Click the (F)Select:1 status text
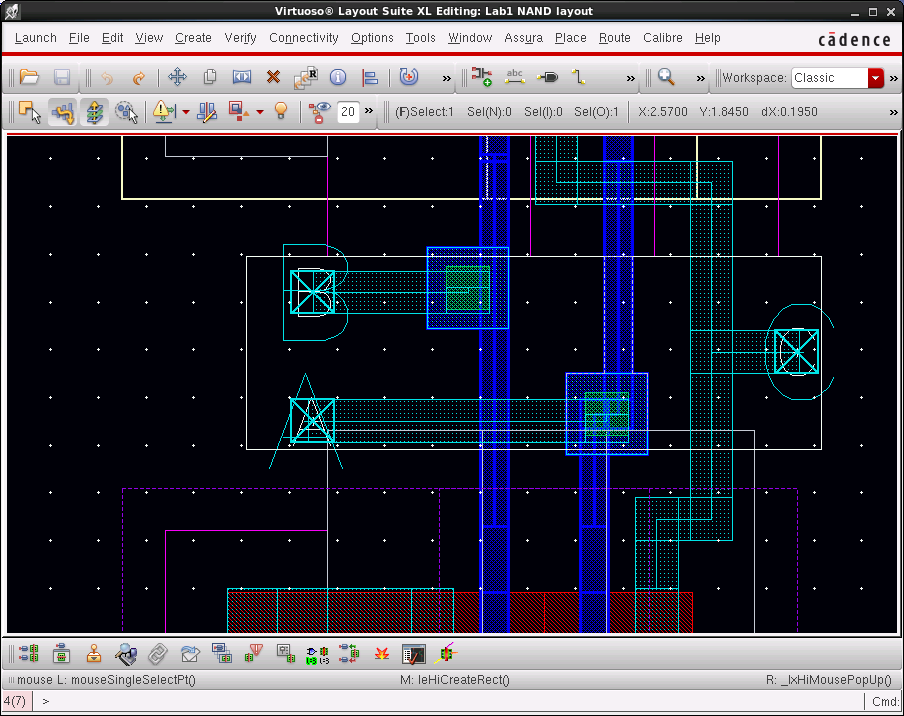Screen dimensions: 904x716 coord(424,112)
